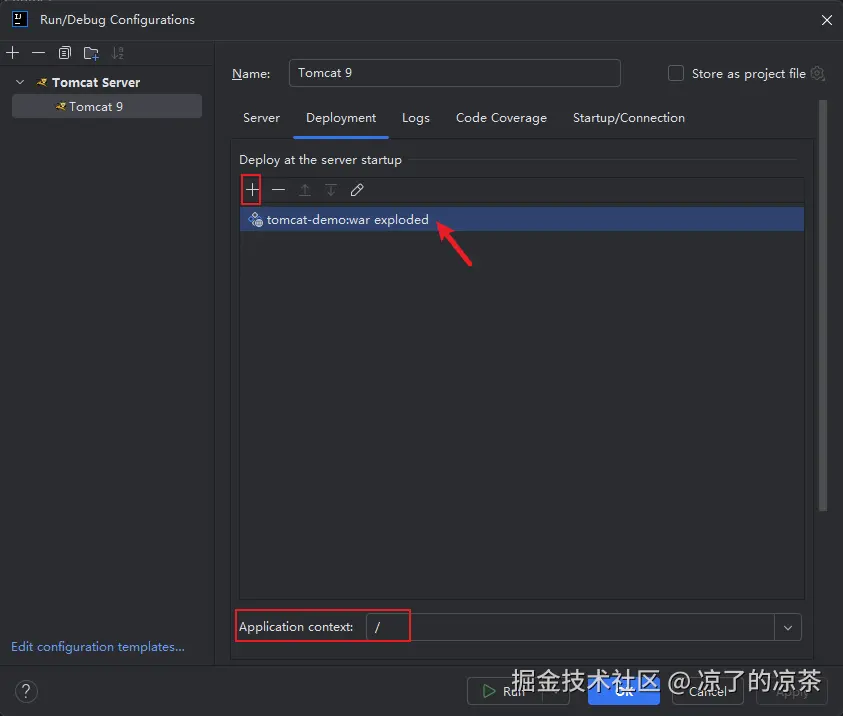The image size is (843, 716).
Task: Switch to the Server tab
Action: [261, 118]
